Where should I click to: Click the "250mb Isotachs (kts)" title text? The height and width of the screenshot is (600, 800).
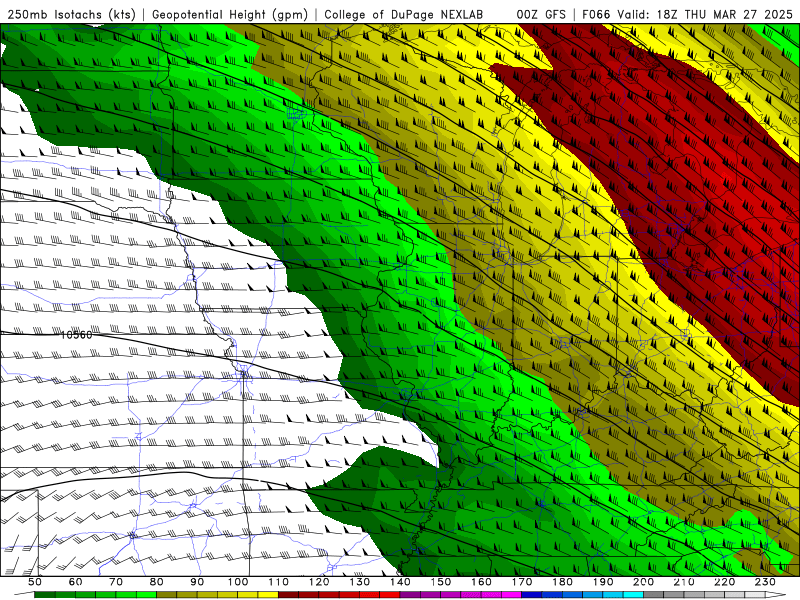[x=71, y=14]
